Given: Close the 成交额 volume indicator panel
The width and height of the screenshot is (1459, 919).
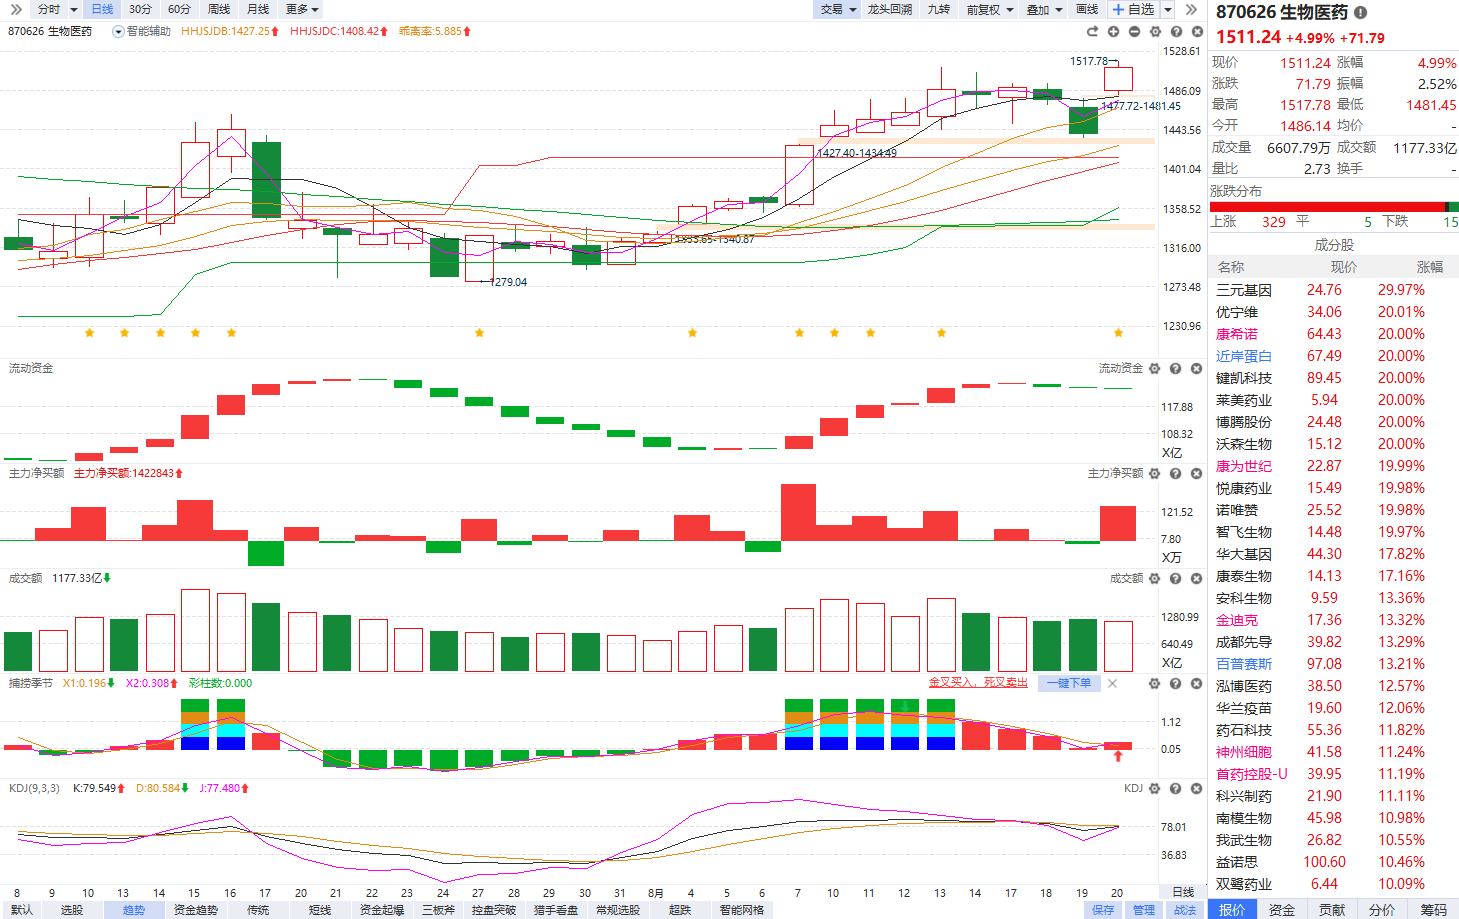Looking at the screenshot, I should 1197,579.
